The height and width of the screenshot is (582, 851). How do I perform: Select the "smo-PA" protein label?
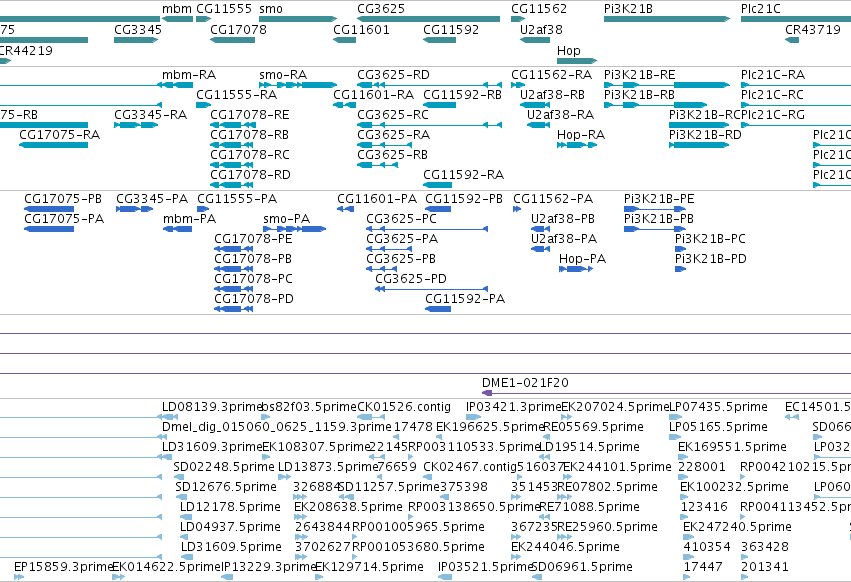pos(287,219)
